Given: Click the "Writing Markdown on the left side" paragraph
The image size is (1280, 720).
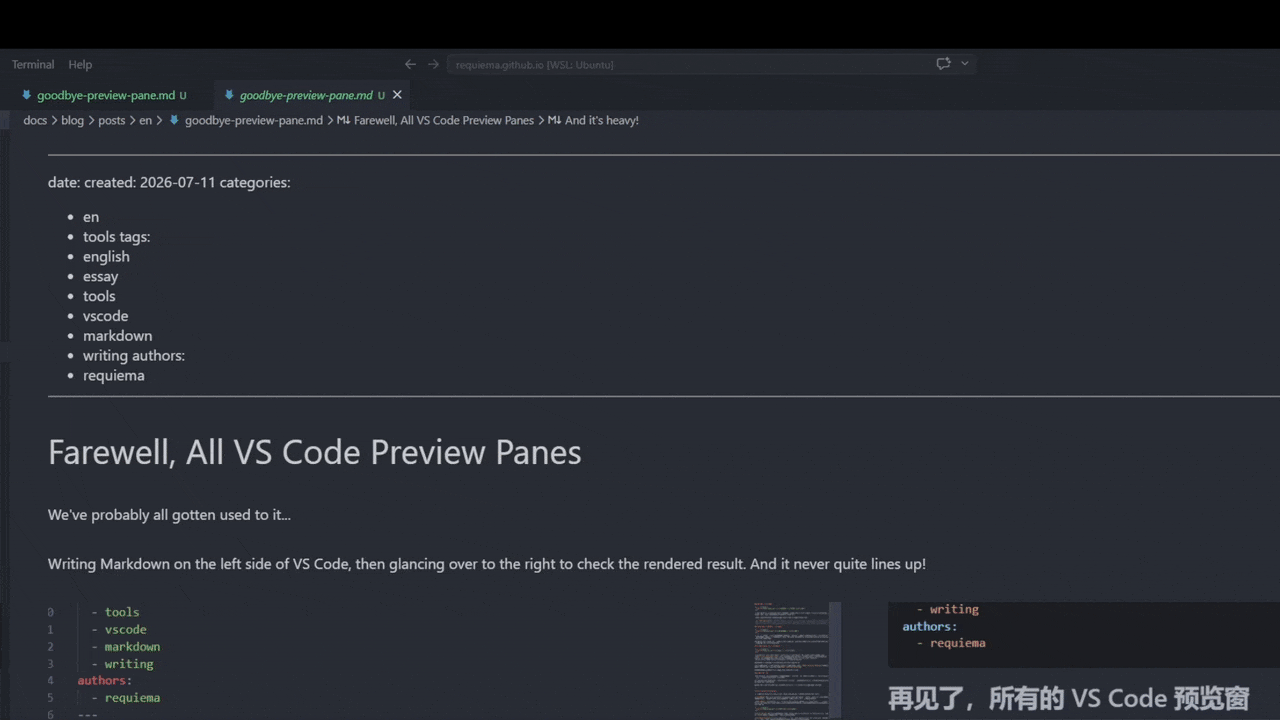Looking at the screenshot, I should [487, 564].
